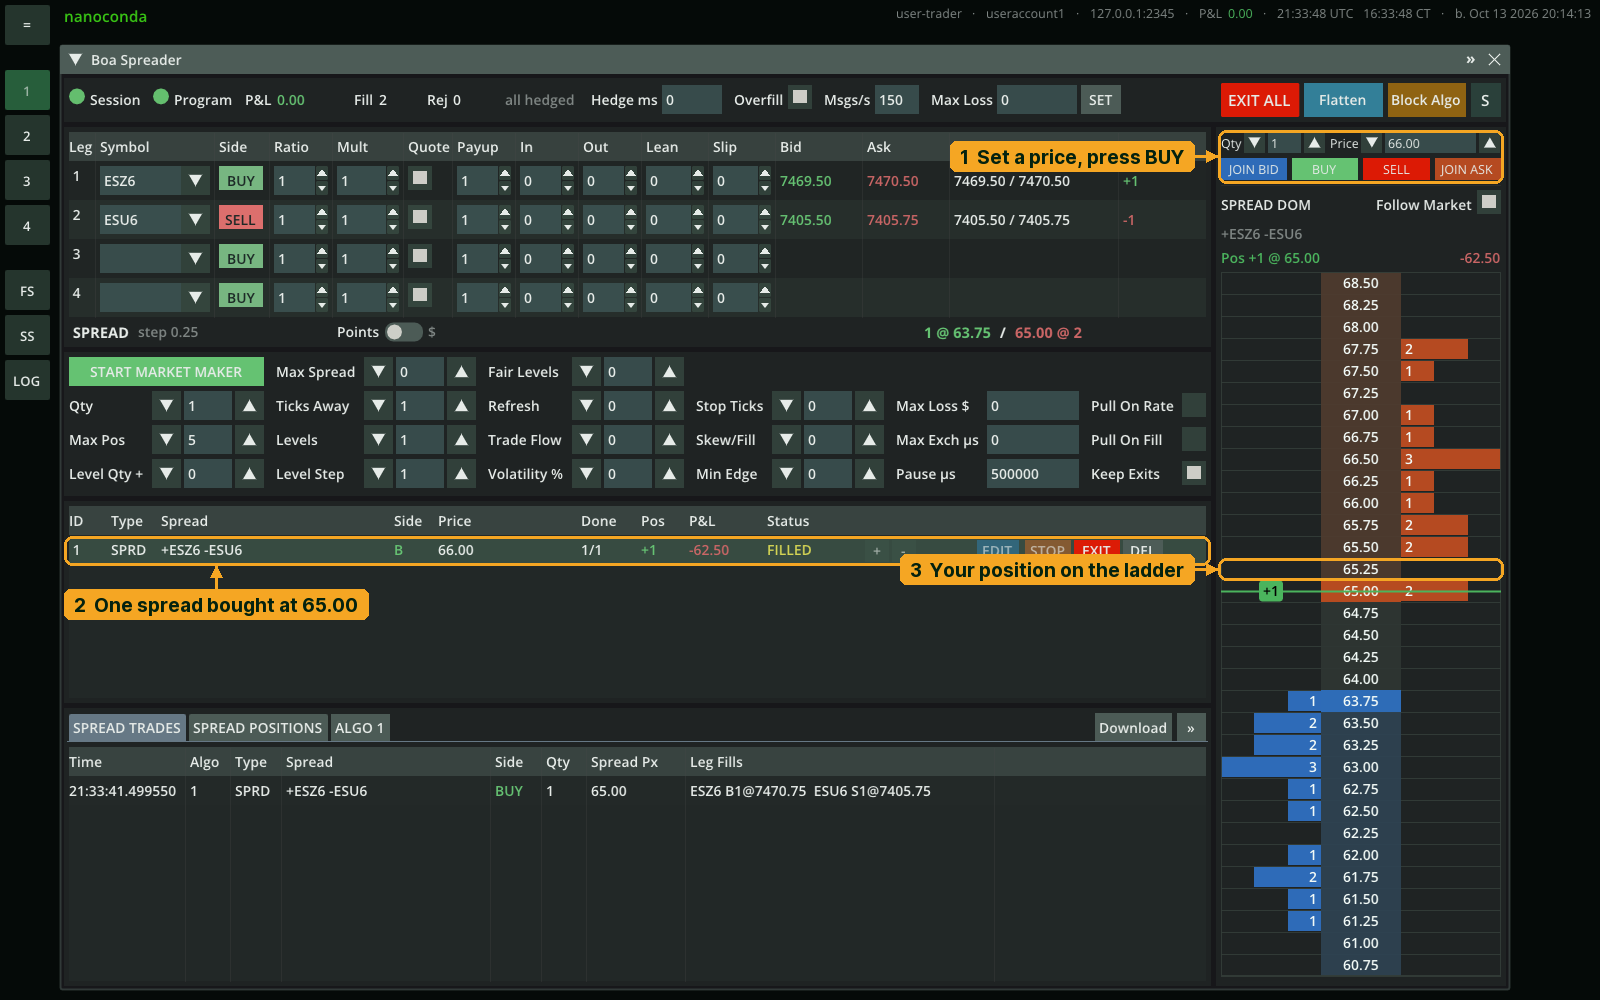This screenshot has width=1600, height=1000.
Task: Switch the Points / $ toggle
Action: pyautogui.click(x=404, y=332)
